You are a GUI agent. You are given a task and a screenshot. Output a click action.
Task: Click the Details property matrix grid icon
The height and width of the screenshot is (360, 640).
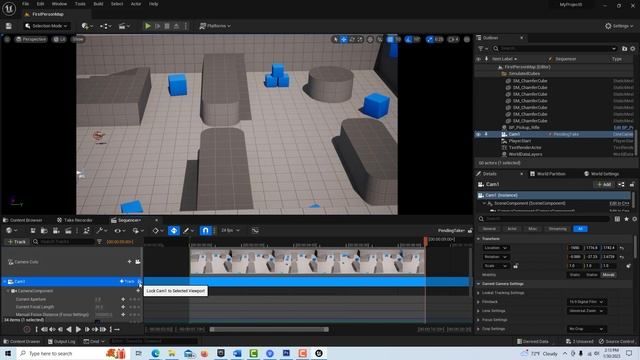(x=617, y=219)
